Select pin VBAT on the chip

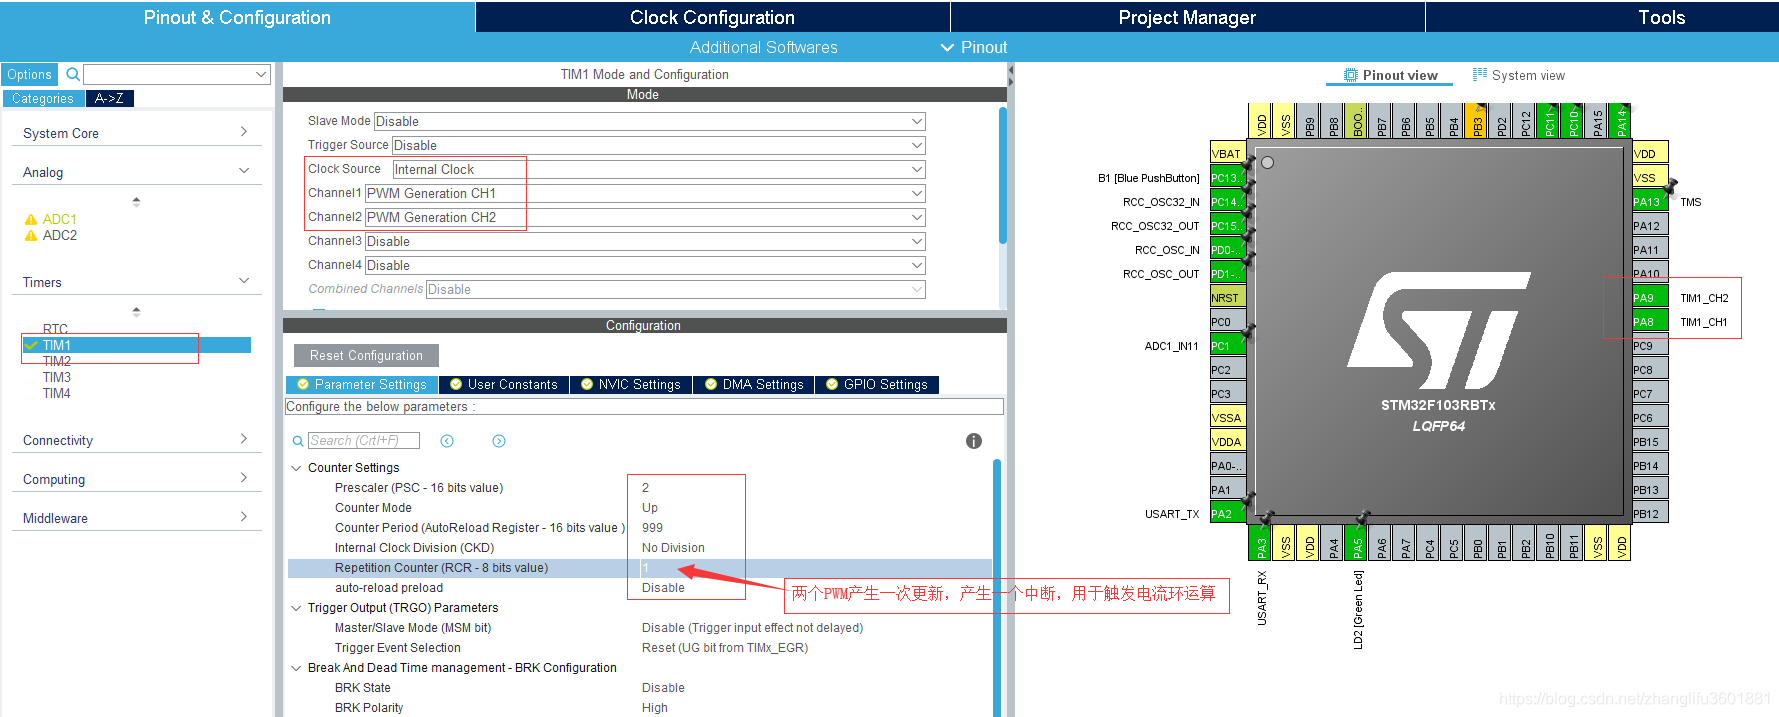coord(1228,154)
